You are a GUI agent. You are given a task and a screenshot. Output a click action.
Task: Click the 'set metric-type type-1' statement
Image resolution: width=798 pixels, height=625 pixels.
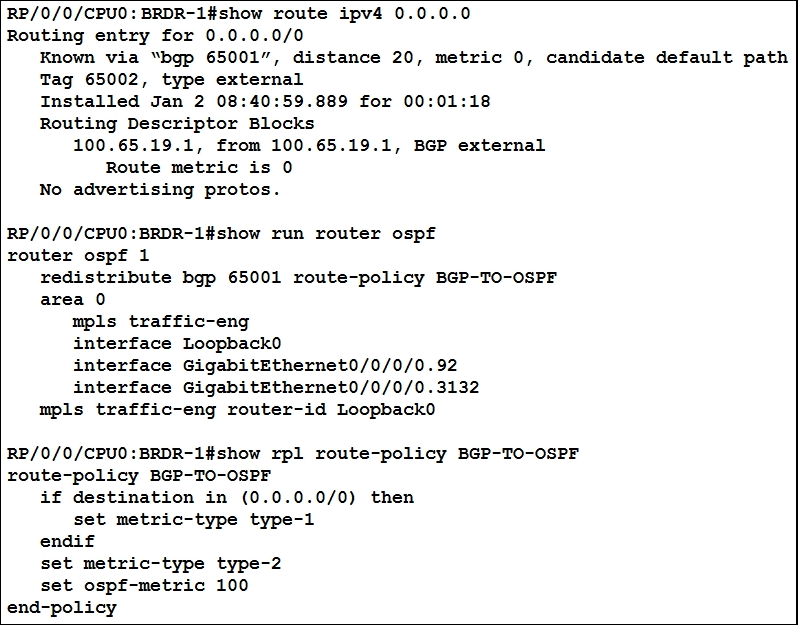(194, 520)
